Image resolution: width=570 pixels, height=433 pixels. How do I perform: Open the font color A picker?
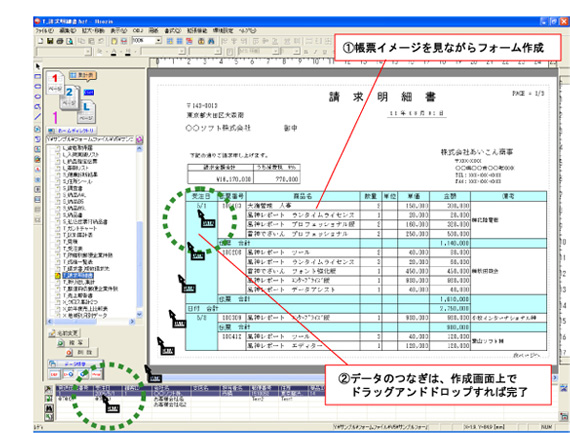tap(114, 52)
